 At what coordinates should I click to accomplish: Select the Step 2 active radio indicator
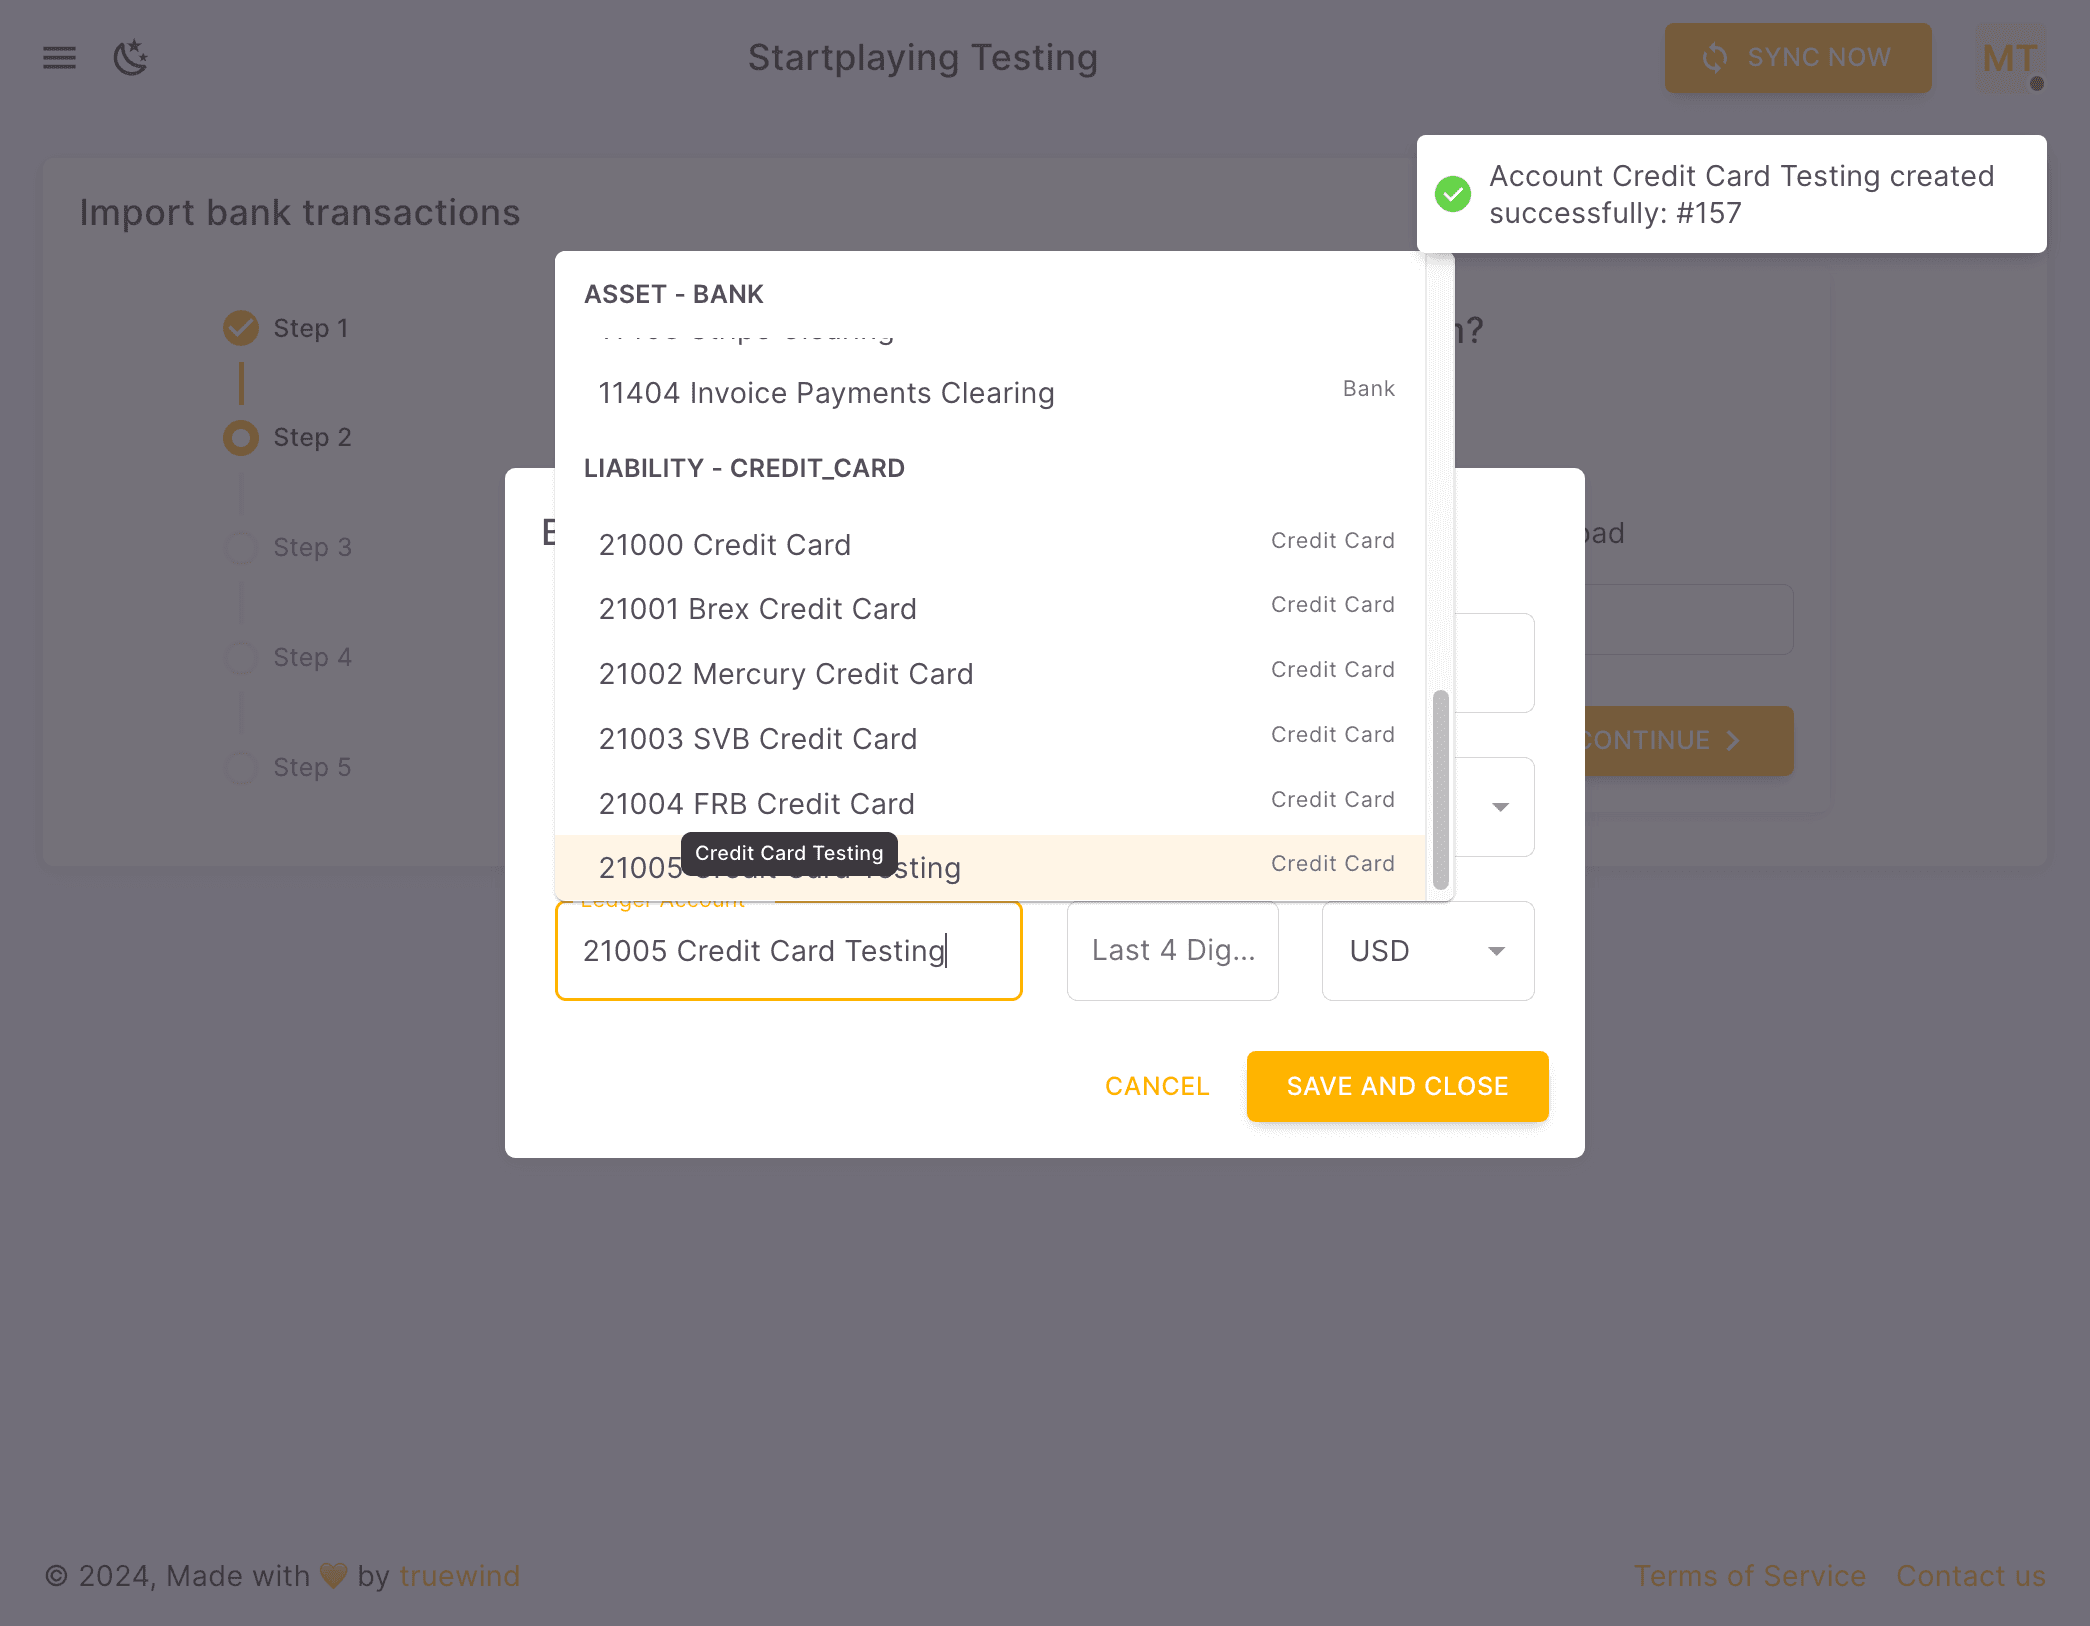[x=240, y=438]
